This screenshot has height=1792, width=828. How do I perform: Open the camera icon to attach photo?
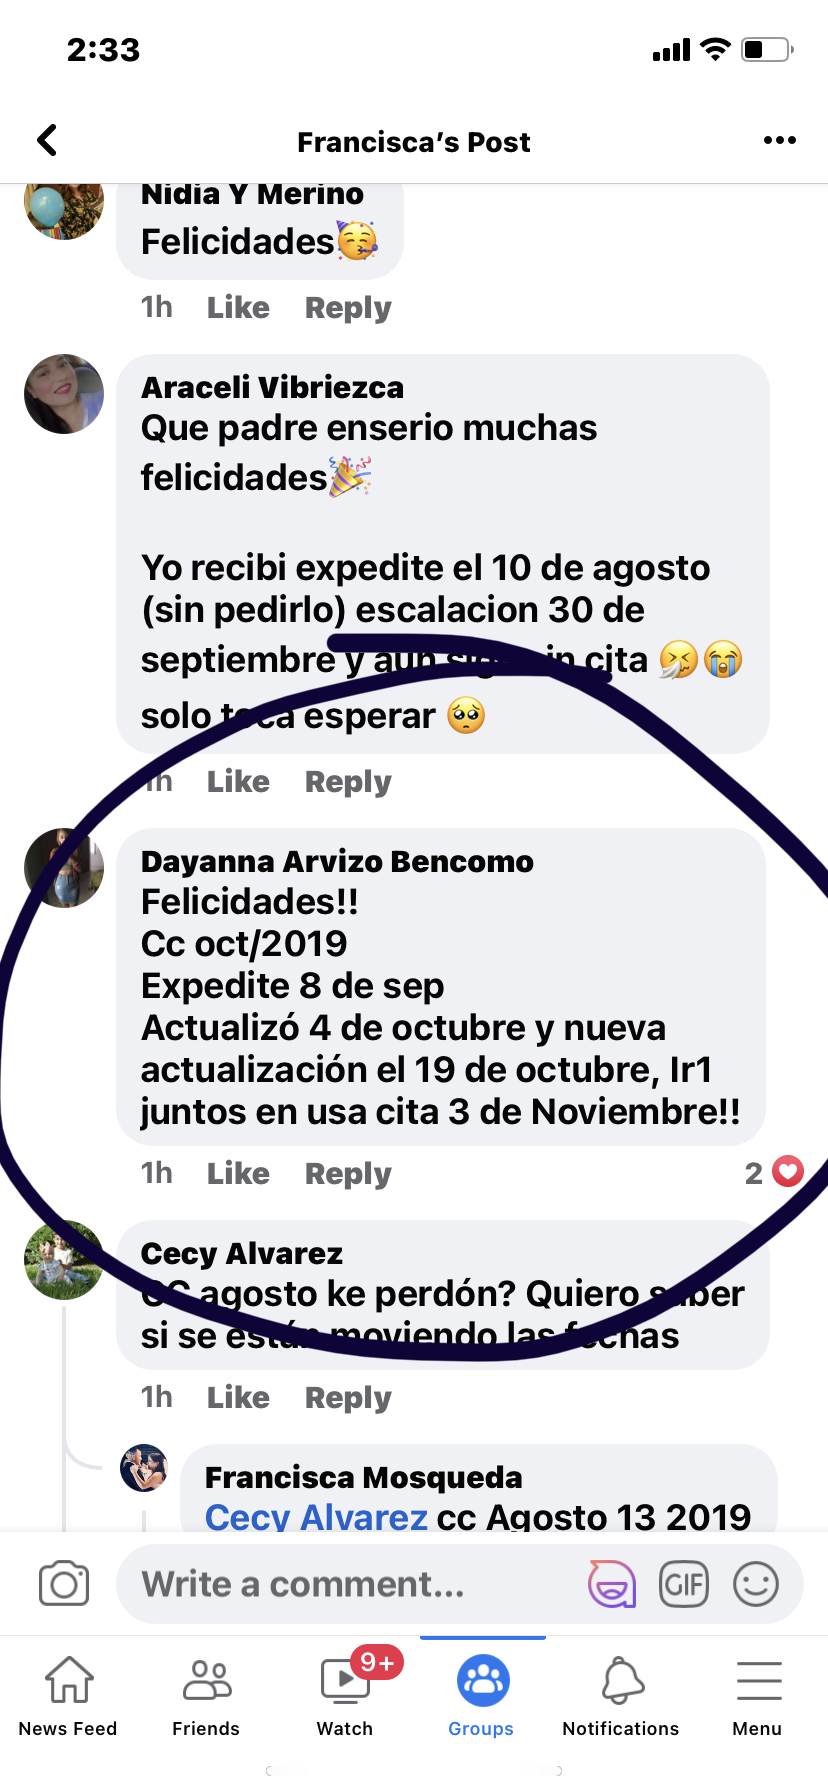pos(64,1584)
